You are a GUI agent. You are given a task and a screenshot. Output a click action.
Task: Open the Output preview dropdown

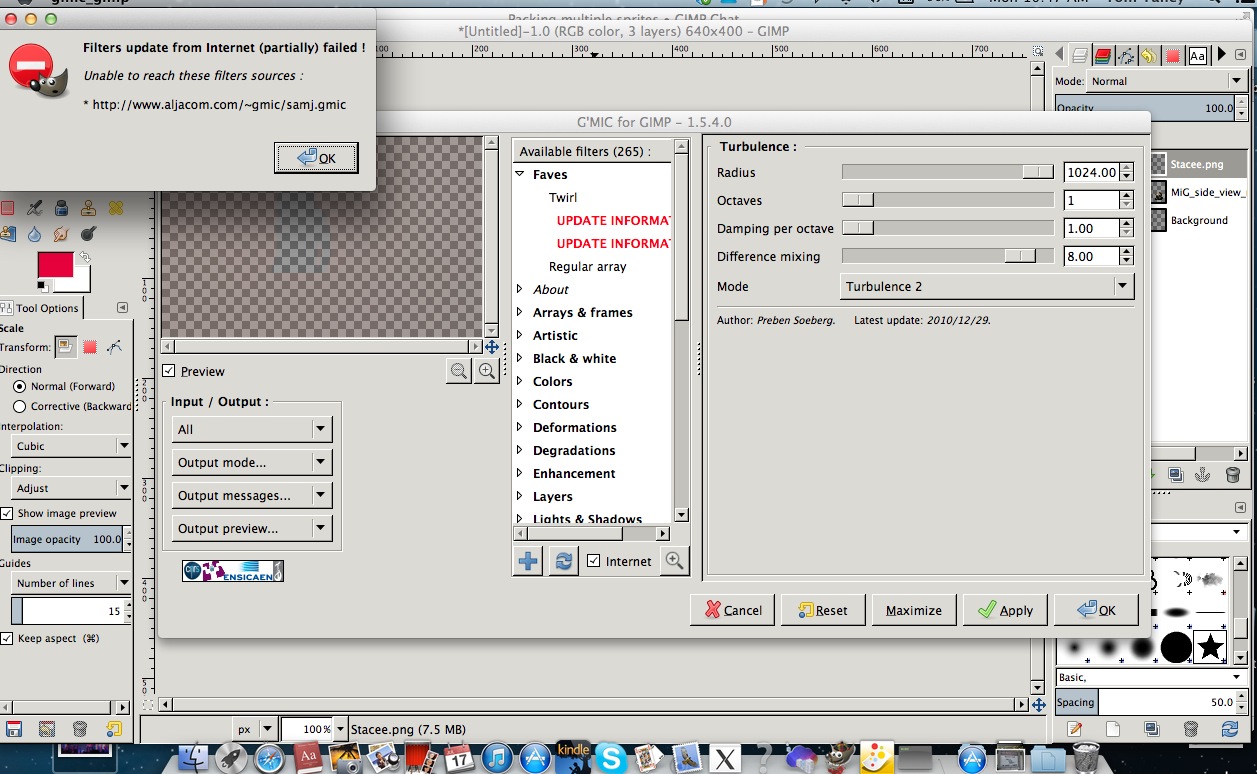tap(252, 528)
